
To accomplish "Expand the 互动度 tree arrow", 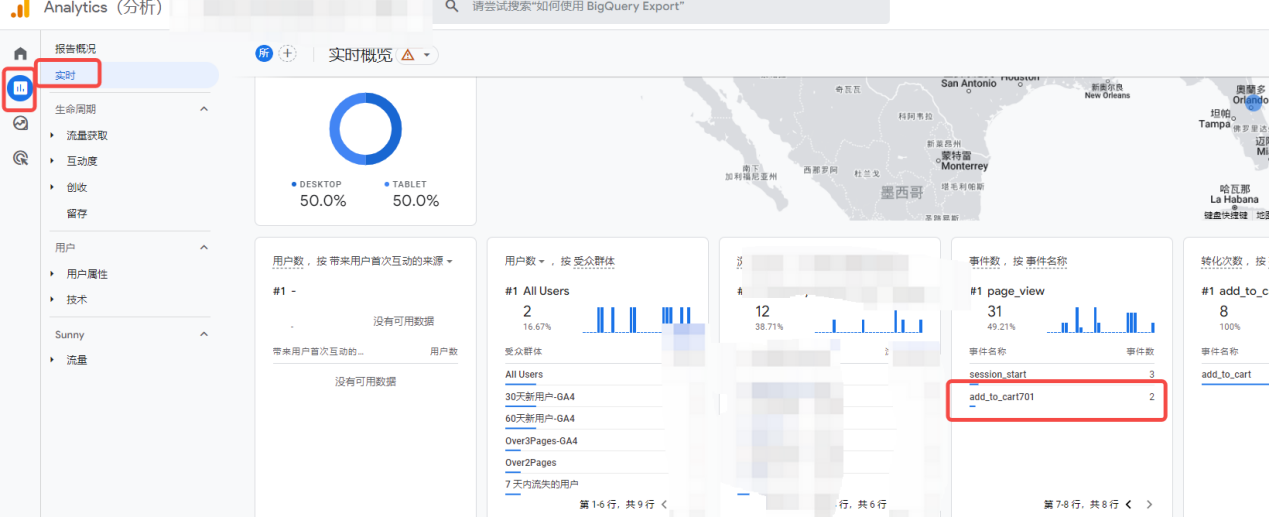I will click(x=53, y=161).
